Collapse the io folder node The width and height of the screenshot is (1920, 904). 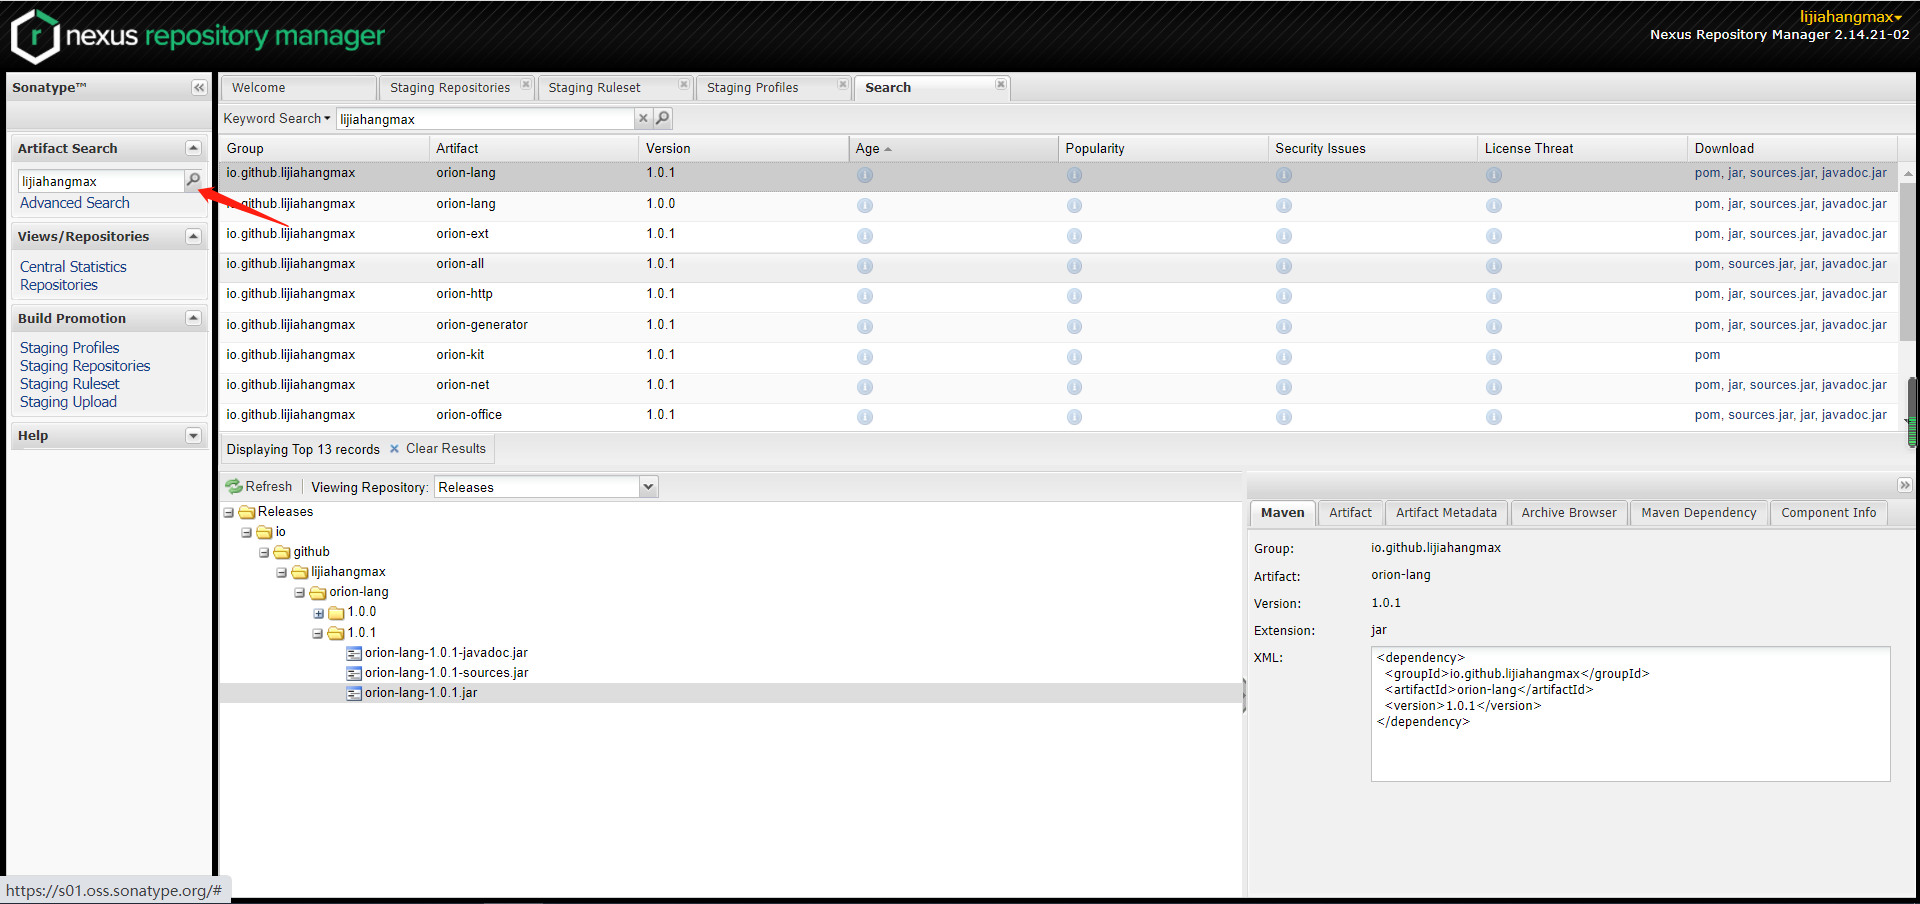246,533
